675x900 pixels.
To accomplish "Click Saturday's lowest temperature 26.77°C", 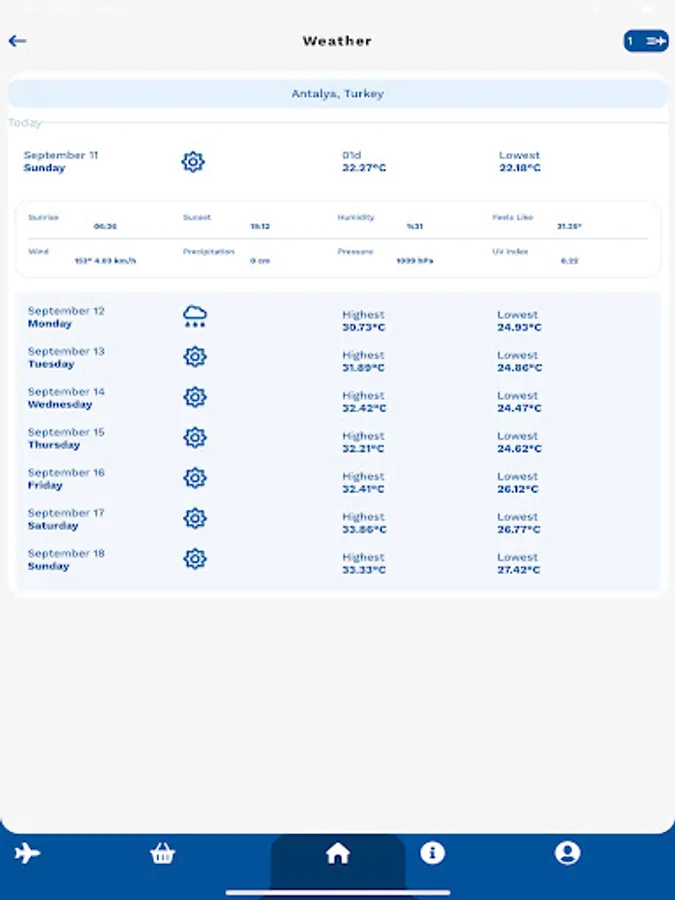I will [518, 529].
